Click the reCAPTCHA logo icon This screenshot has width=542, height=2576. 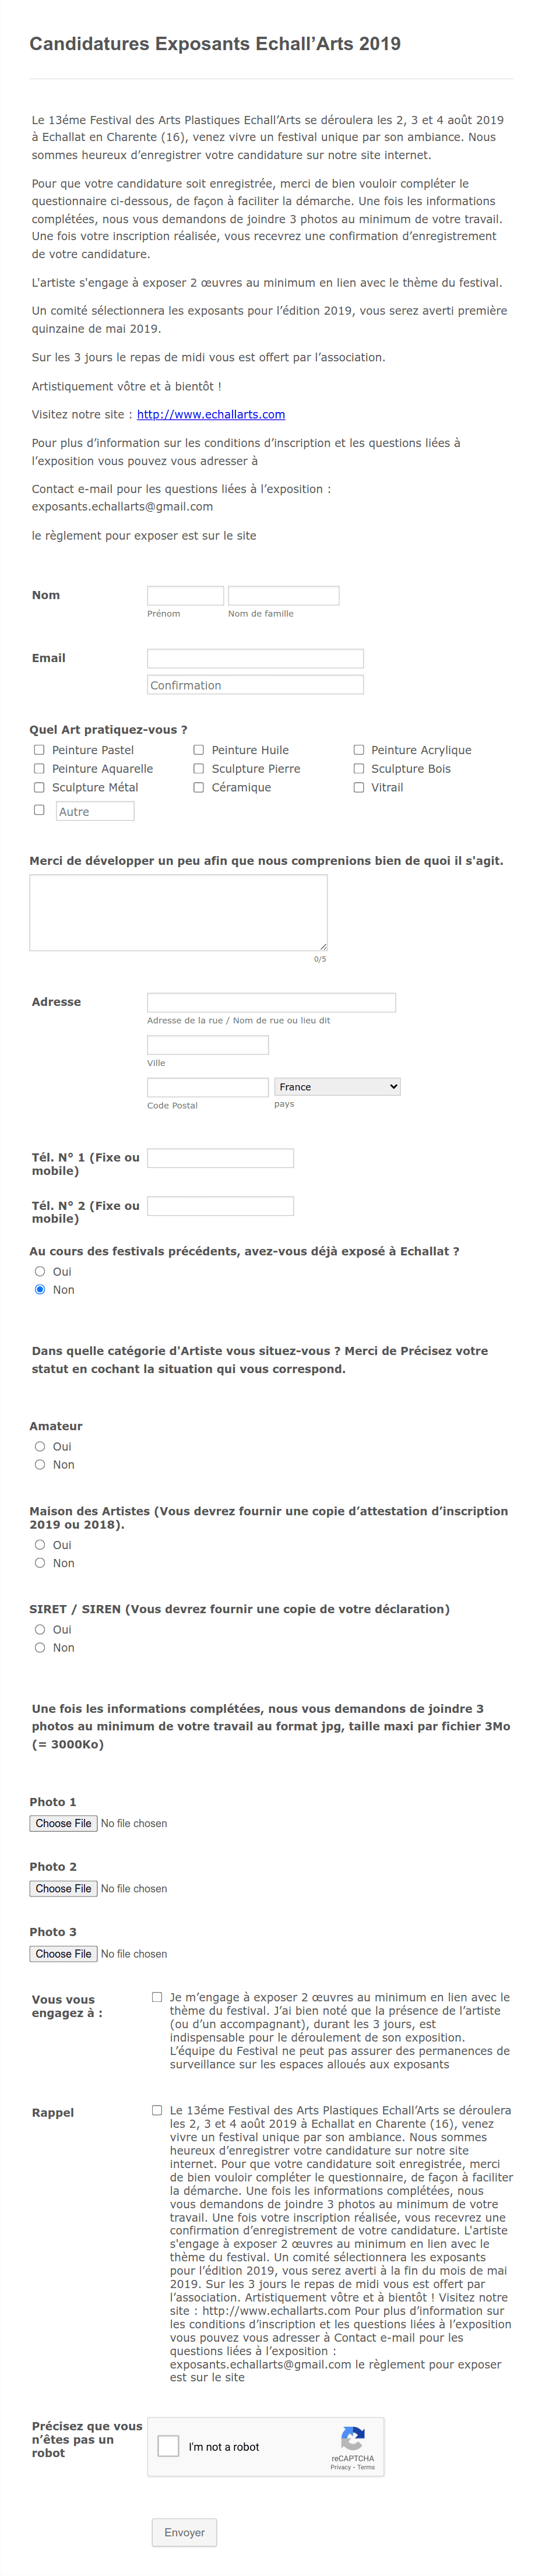coord(352,2437)
